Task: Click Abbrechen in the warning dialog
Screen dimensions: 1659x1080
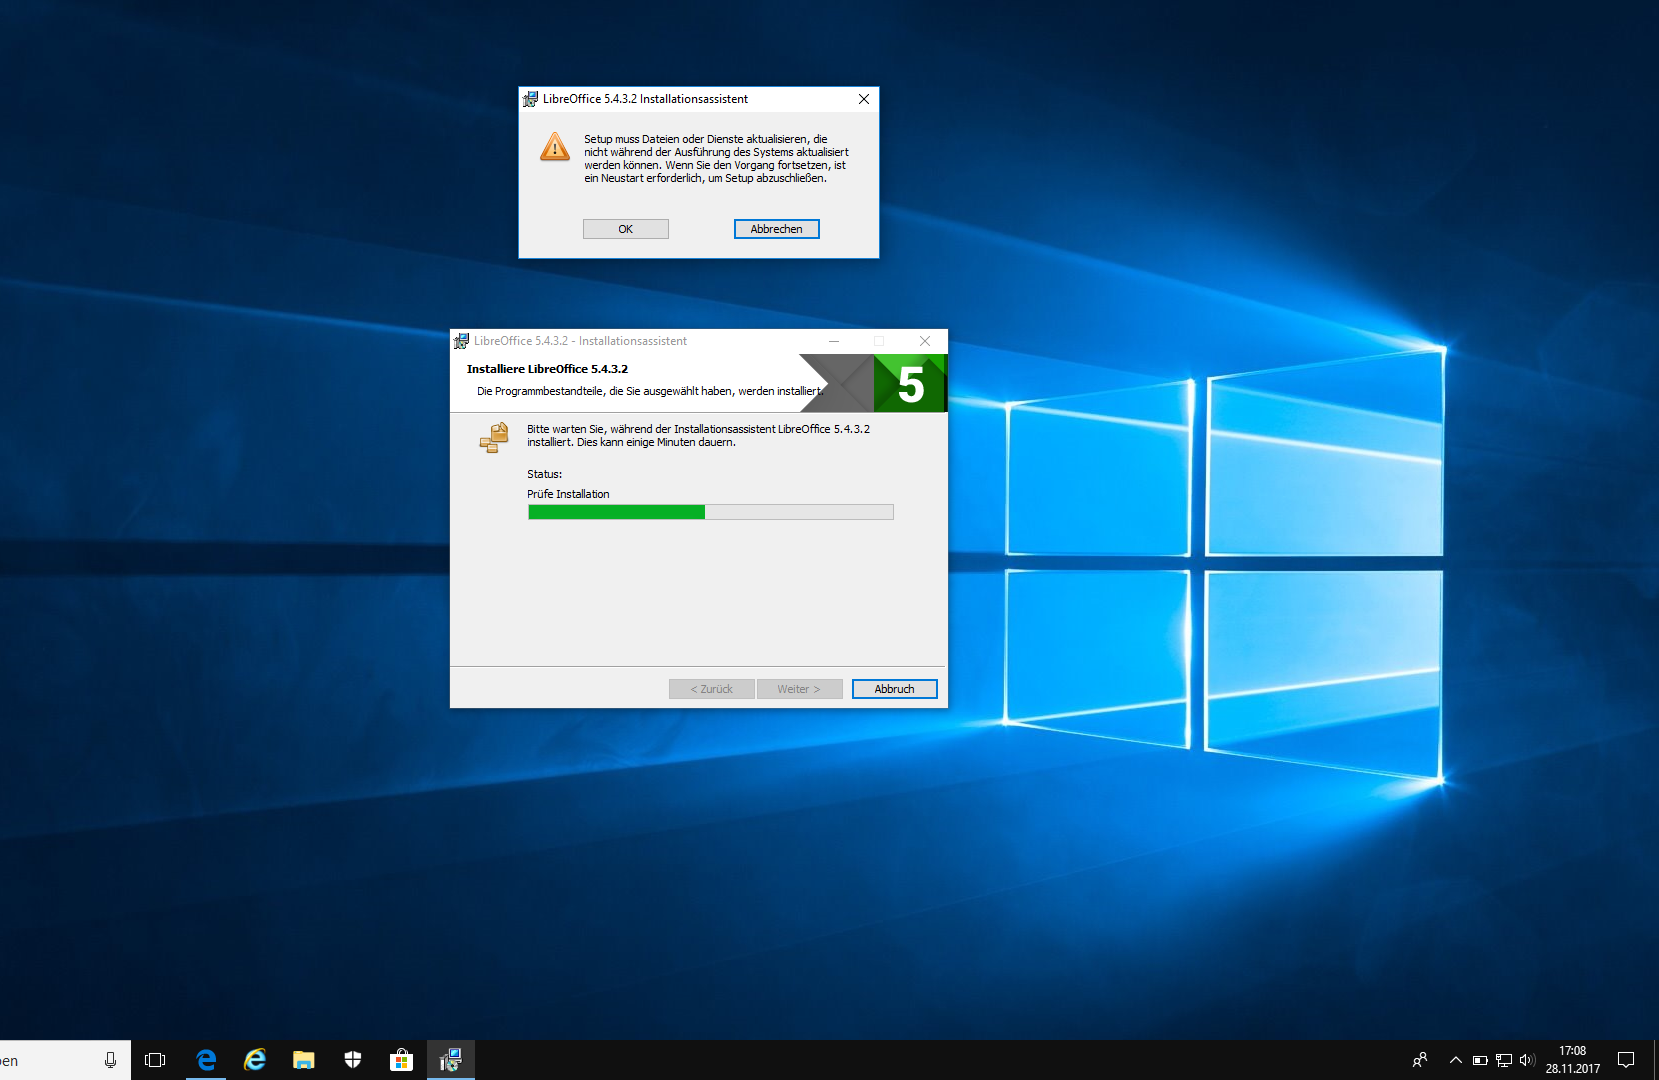Action: 776,229
